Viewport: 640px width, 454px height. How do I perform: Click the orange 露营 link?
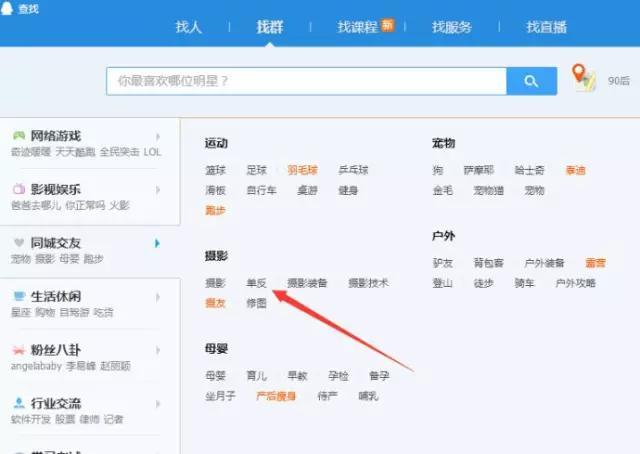point(596,263)
